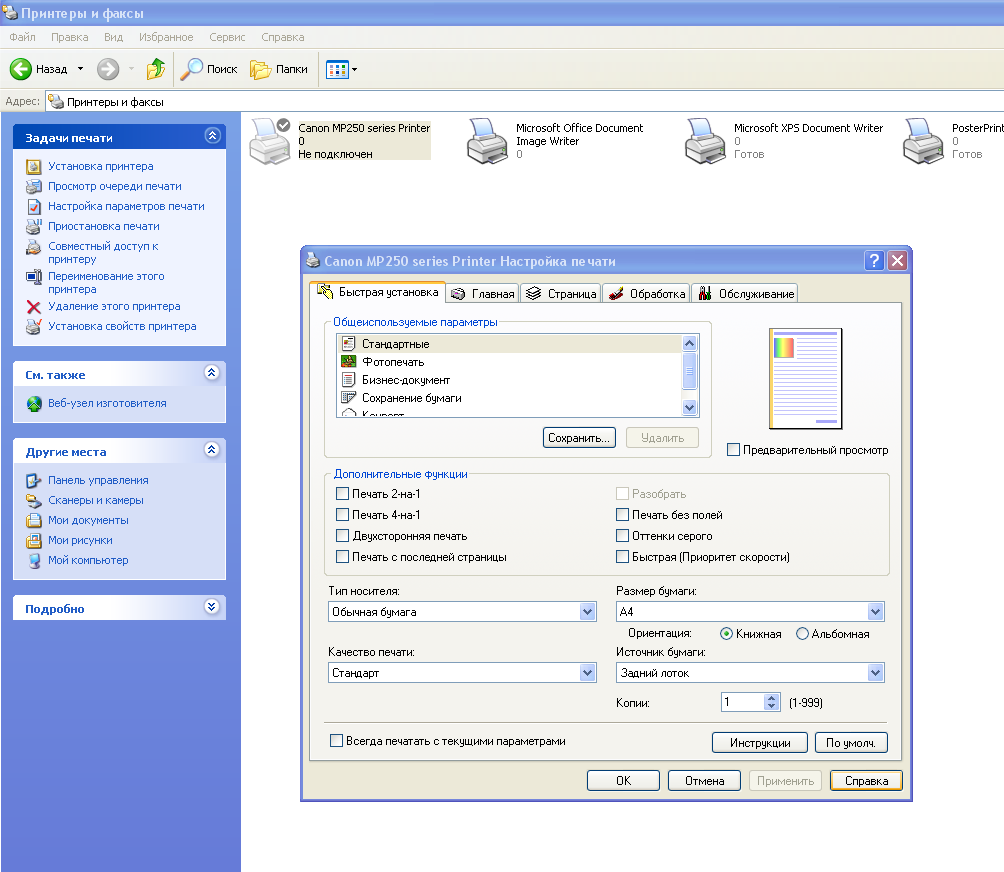Select Фотопечать in the presets list
The width and height of the screenshot is (1004, 872).
tap(510, 362)
